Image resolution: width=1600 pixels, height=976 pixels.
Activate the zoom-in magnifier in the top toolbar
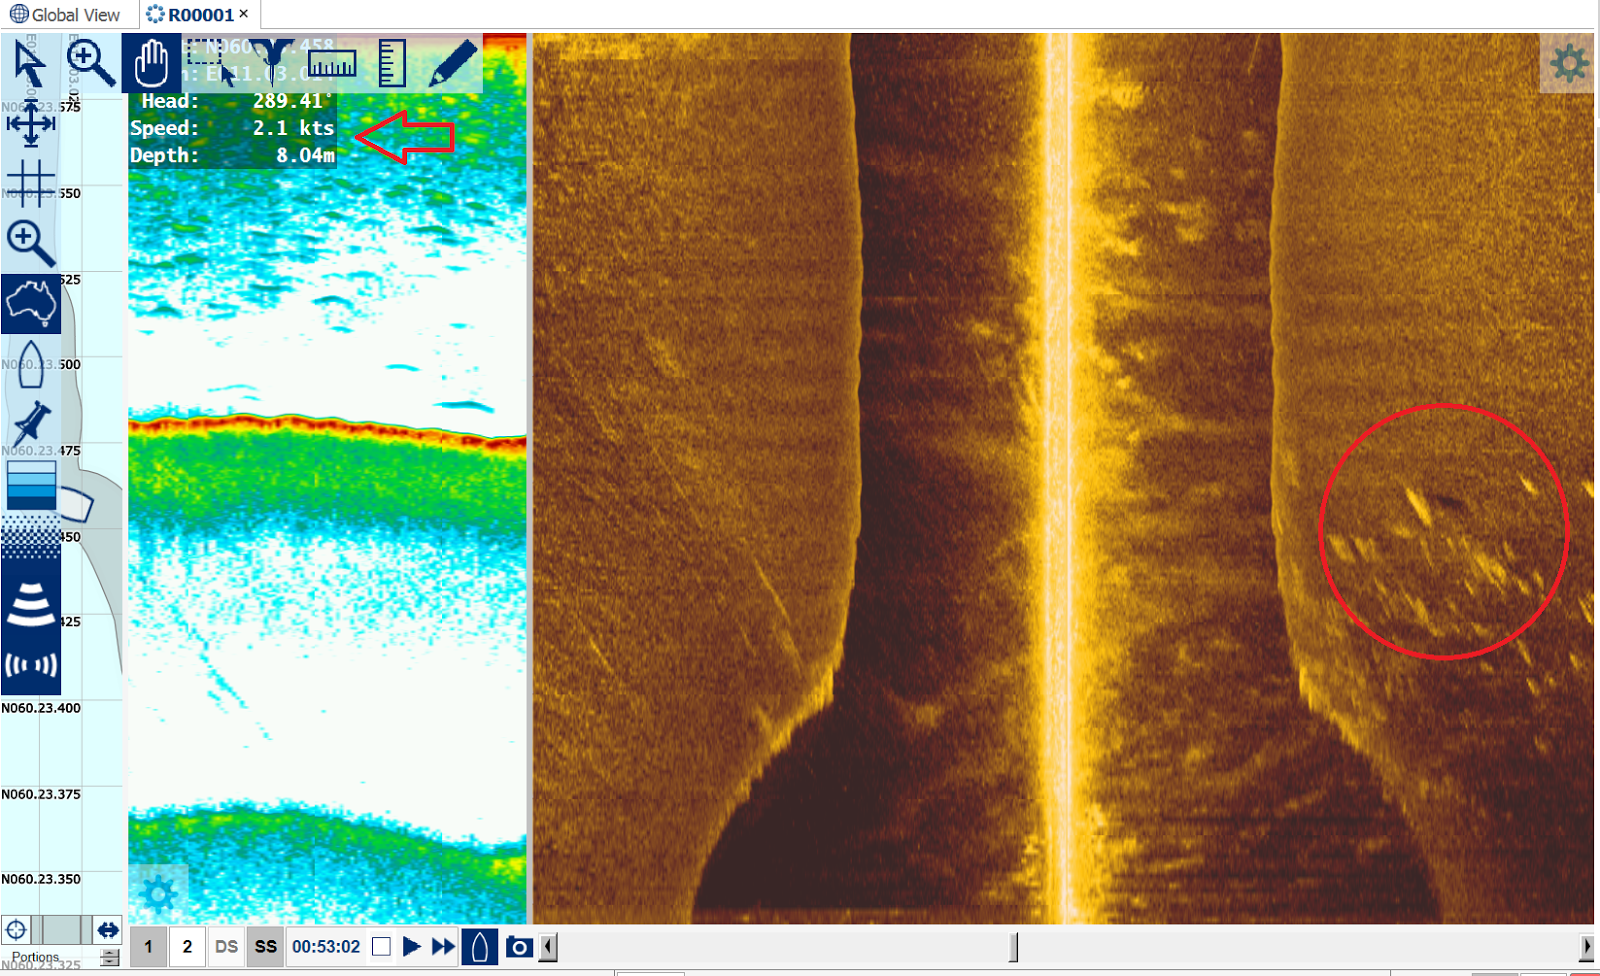91,63
